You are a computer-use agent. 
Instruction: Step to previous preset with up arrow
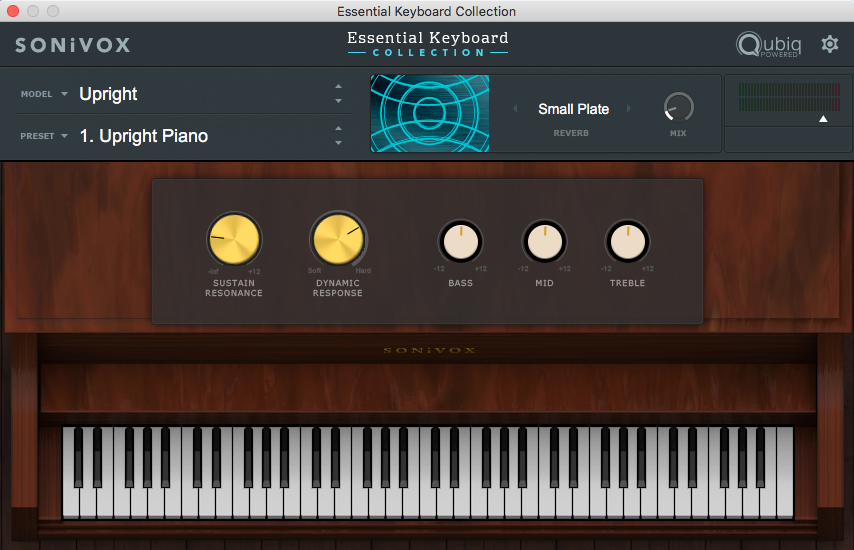click(338, 128)
